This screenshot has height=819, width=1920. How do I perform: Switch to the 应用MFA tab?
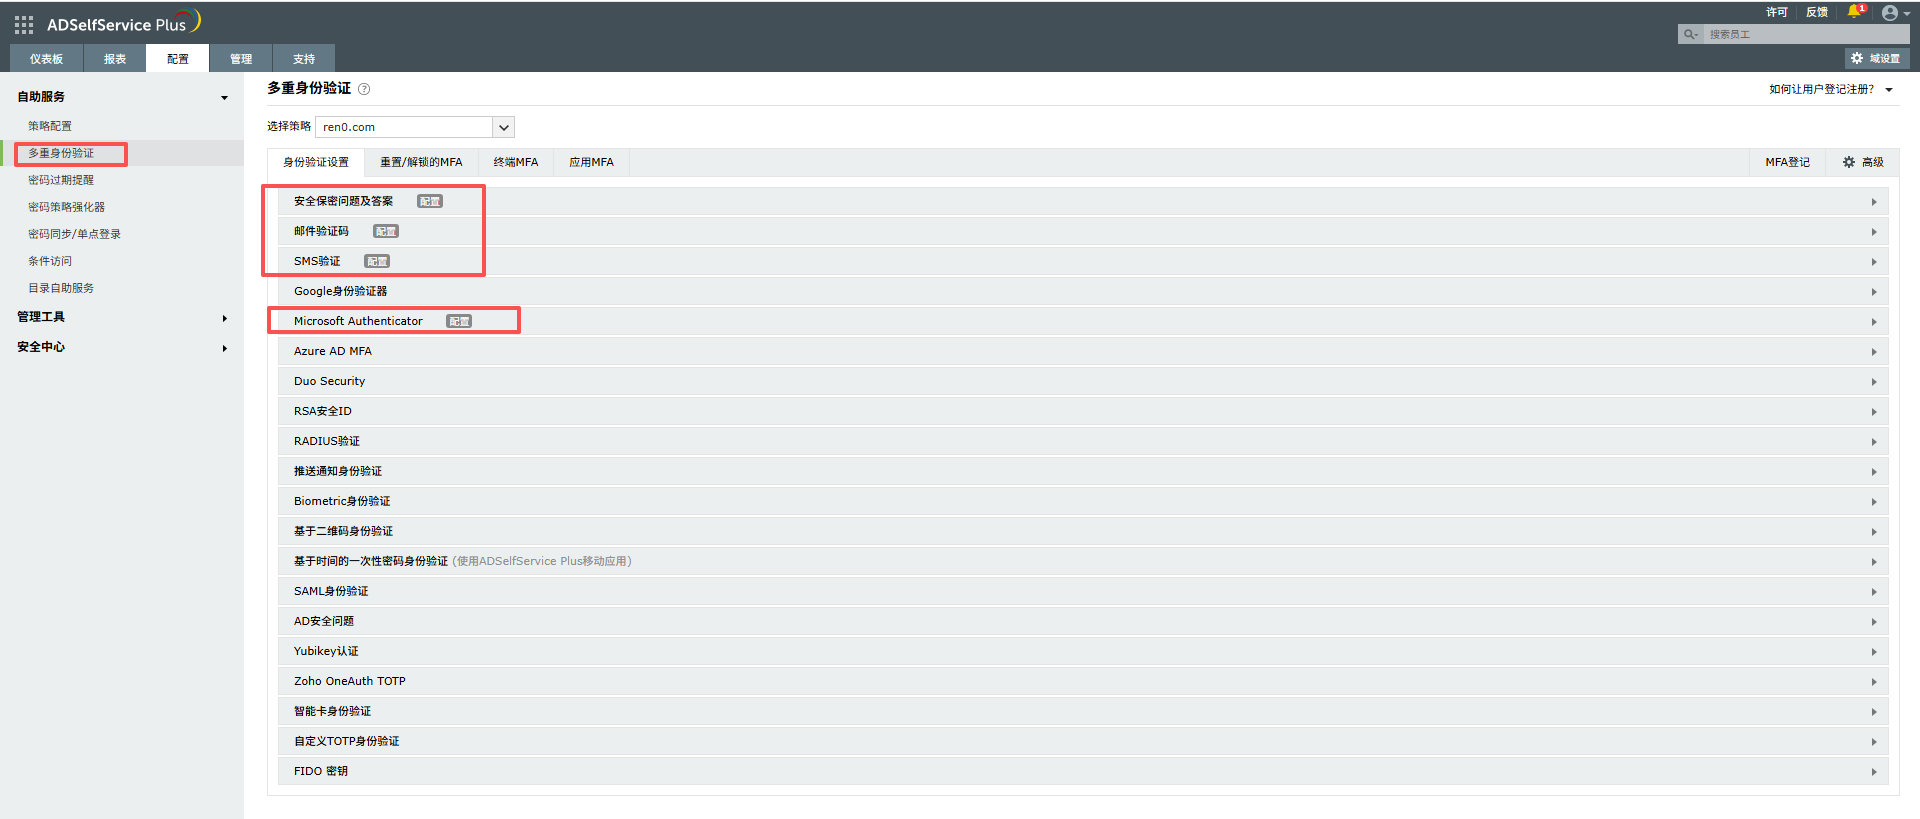point(591,162)
